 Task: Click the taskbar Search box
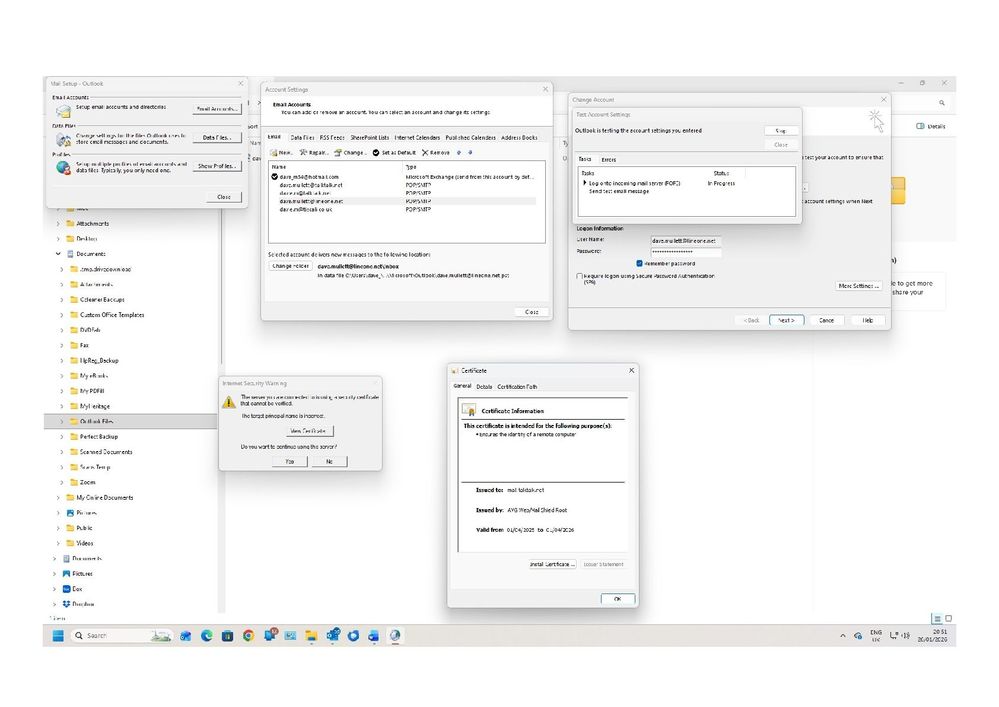(x=121, y=635)
